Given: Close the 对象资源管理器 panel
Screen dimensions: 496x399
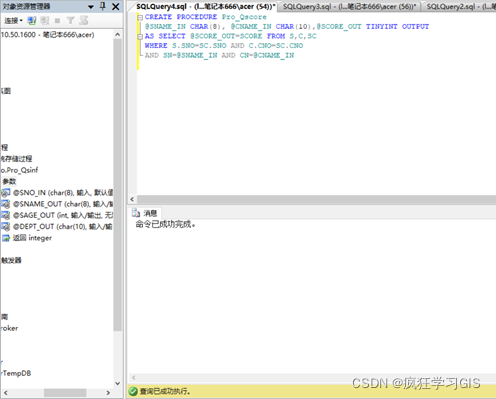Looking at the screenshot, I should tap(116, 6).
